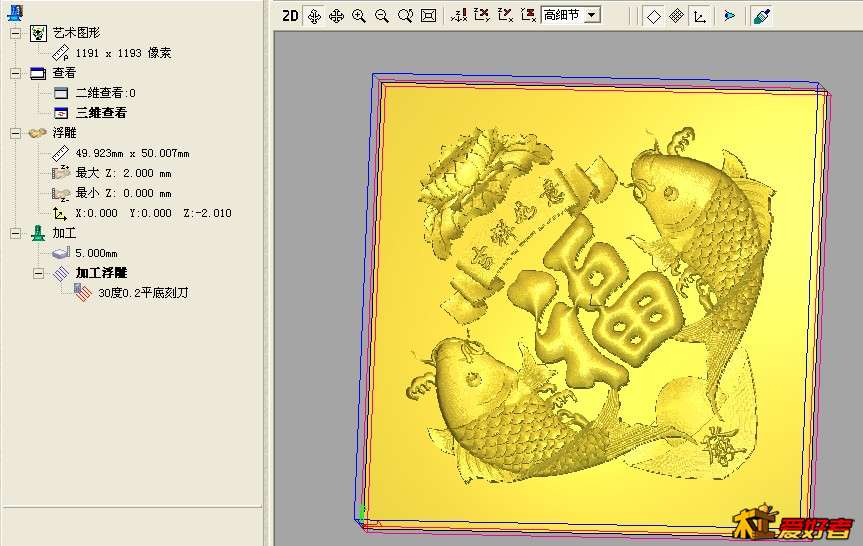
Task: Click the colour shading brush icon
Action: 762,17
